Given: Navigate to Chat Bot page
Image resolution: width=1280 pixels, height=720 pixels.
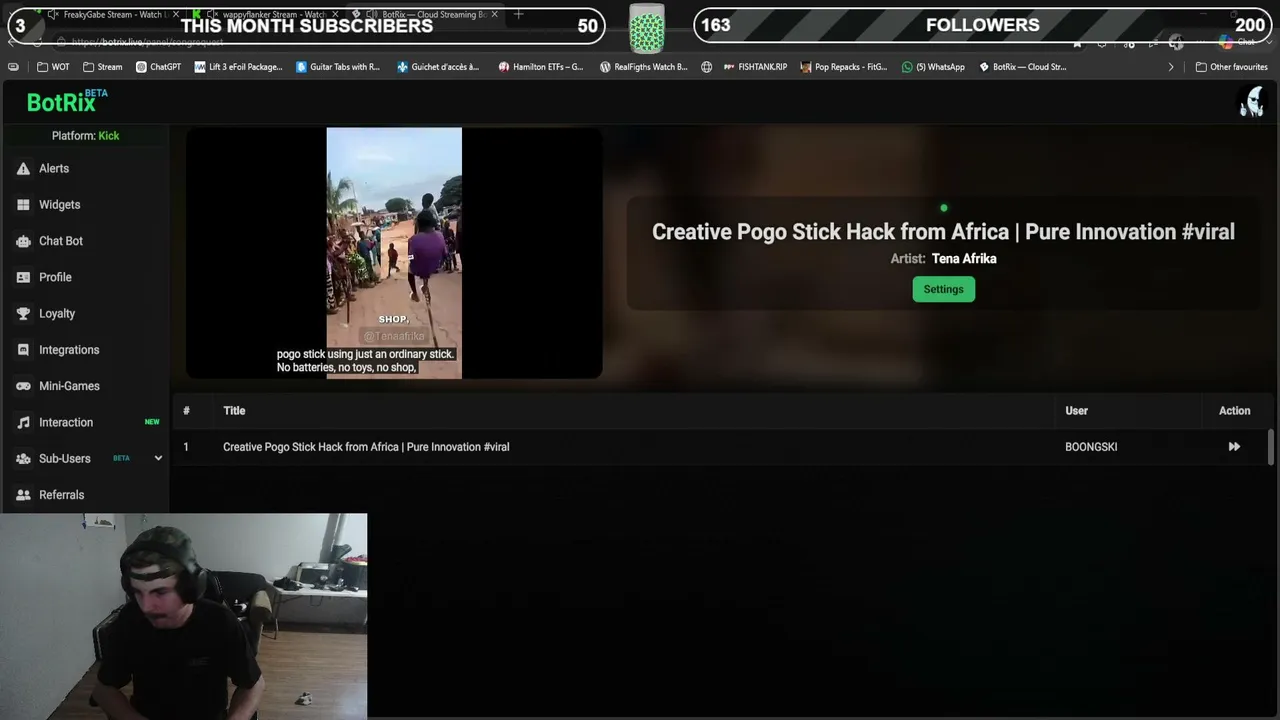Looking at the screenshot, I should 61,241.
